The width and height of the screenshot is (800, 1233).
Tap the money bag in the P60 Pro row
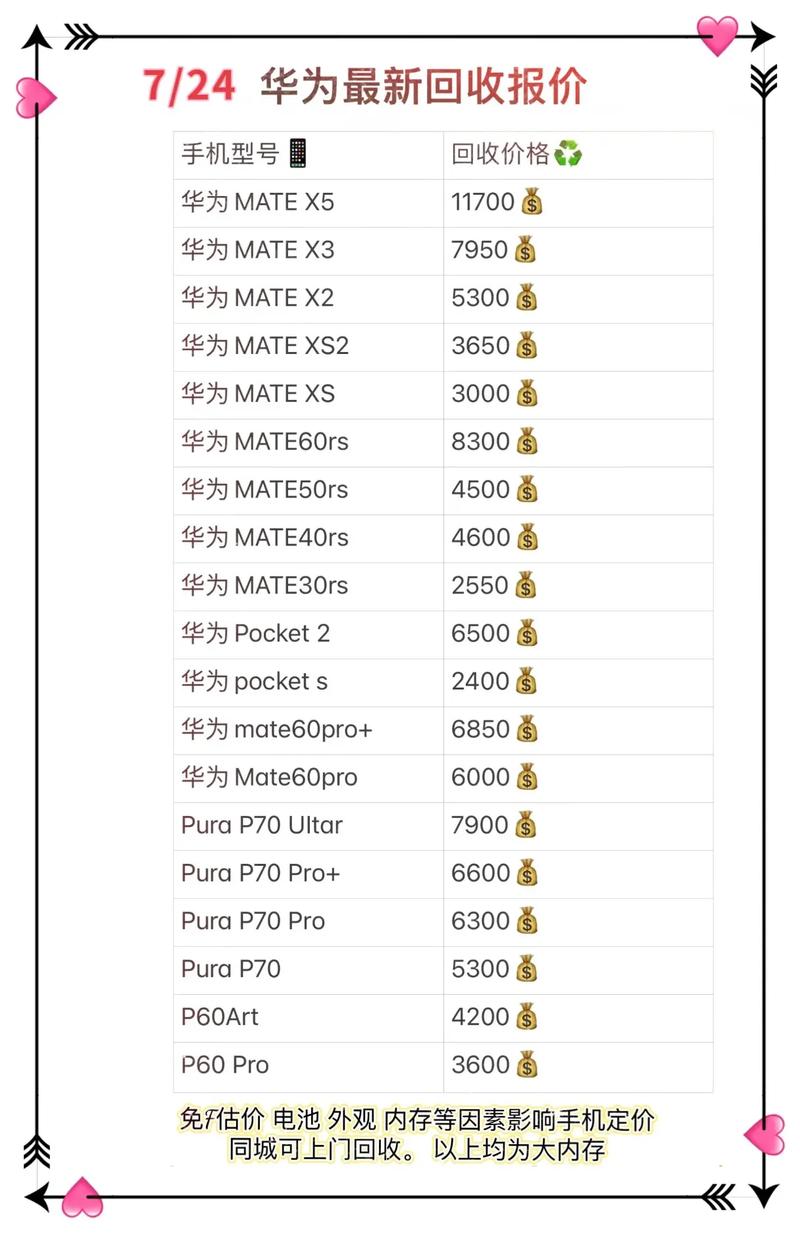527,1065
